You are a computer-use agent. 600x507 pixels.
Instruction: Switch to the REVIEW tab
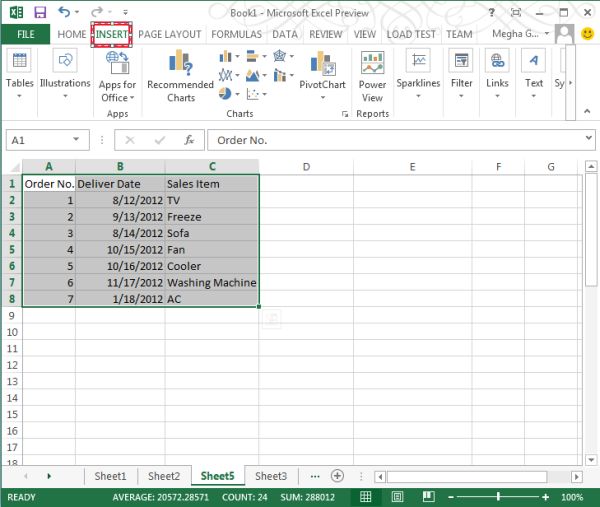tap(326, 34)
